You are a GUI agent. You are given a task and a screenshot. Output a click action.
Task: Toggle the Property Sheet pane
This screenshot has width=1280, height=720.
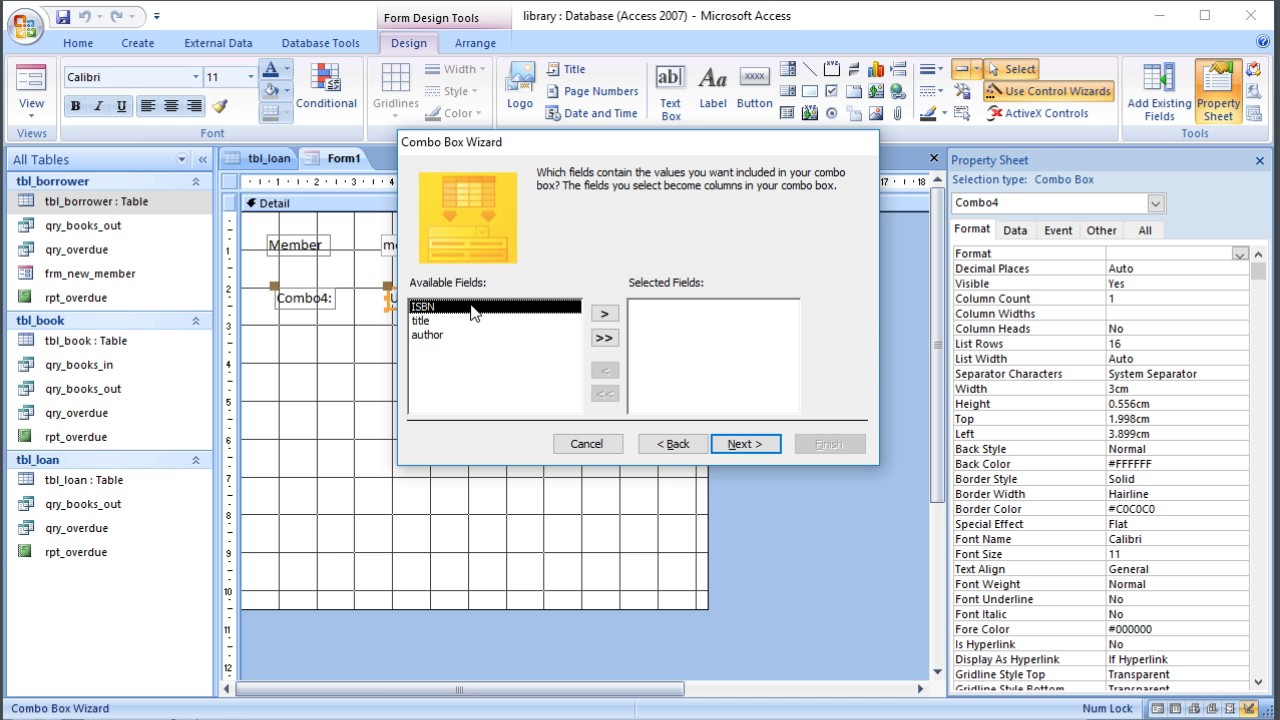1218,91
